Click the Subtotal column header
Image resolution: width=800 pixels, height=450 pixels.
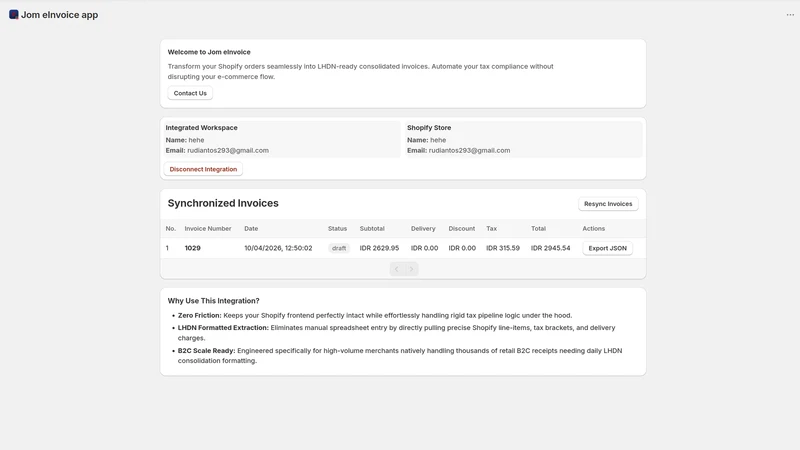click(x=372, y=229)
